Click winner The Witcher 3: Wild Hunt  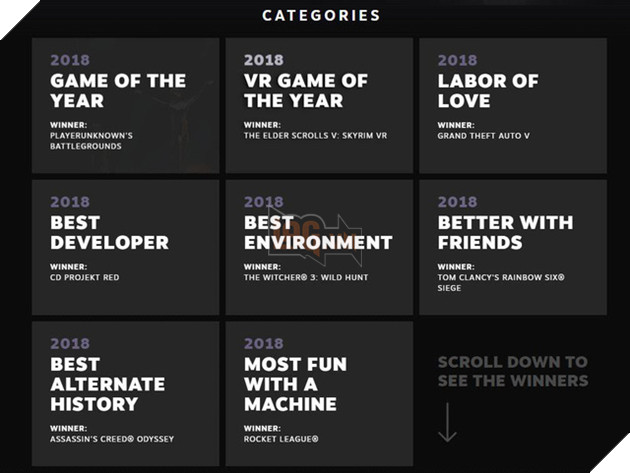coord(306,277)
